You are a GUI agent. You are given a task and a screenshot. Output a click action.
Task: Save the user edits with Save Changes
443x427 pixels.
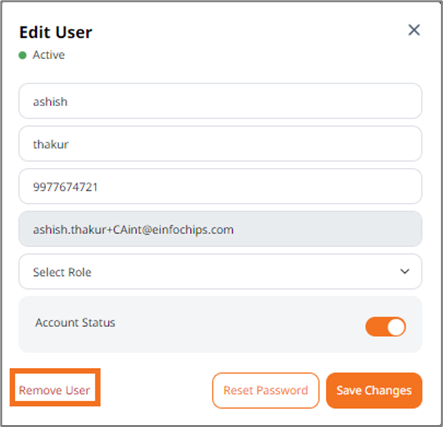pos(374,390)
